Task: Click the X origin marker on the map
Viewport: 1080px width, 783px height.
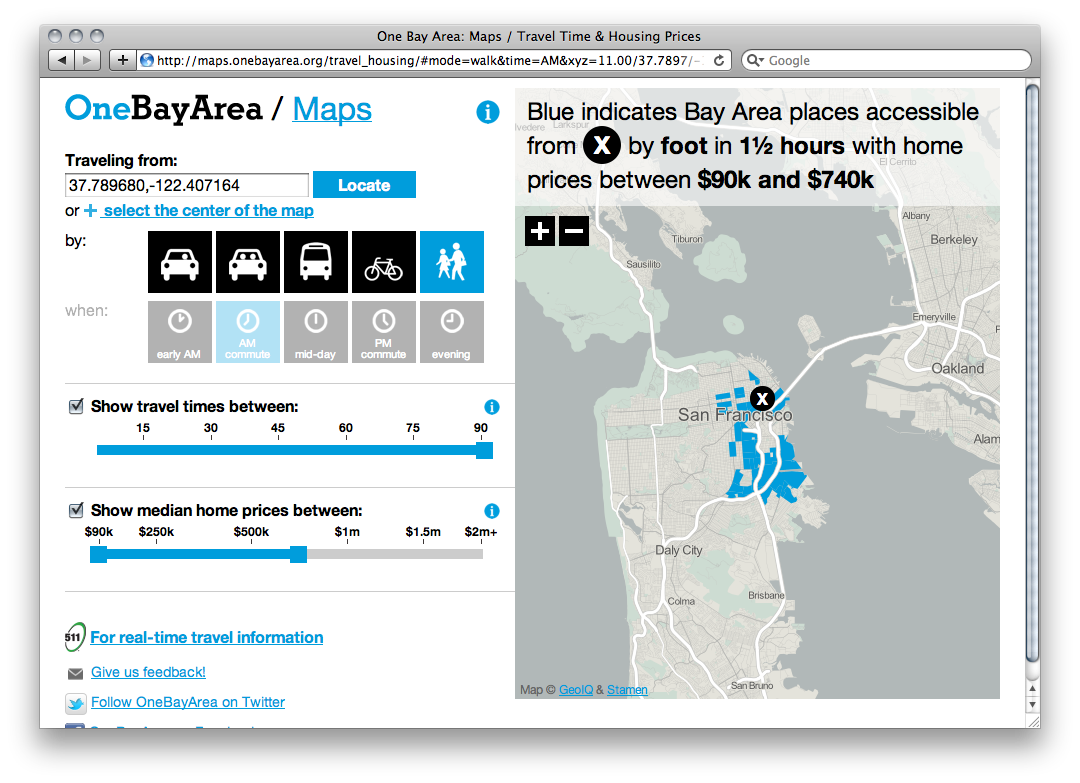Action: (763, 398)
